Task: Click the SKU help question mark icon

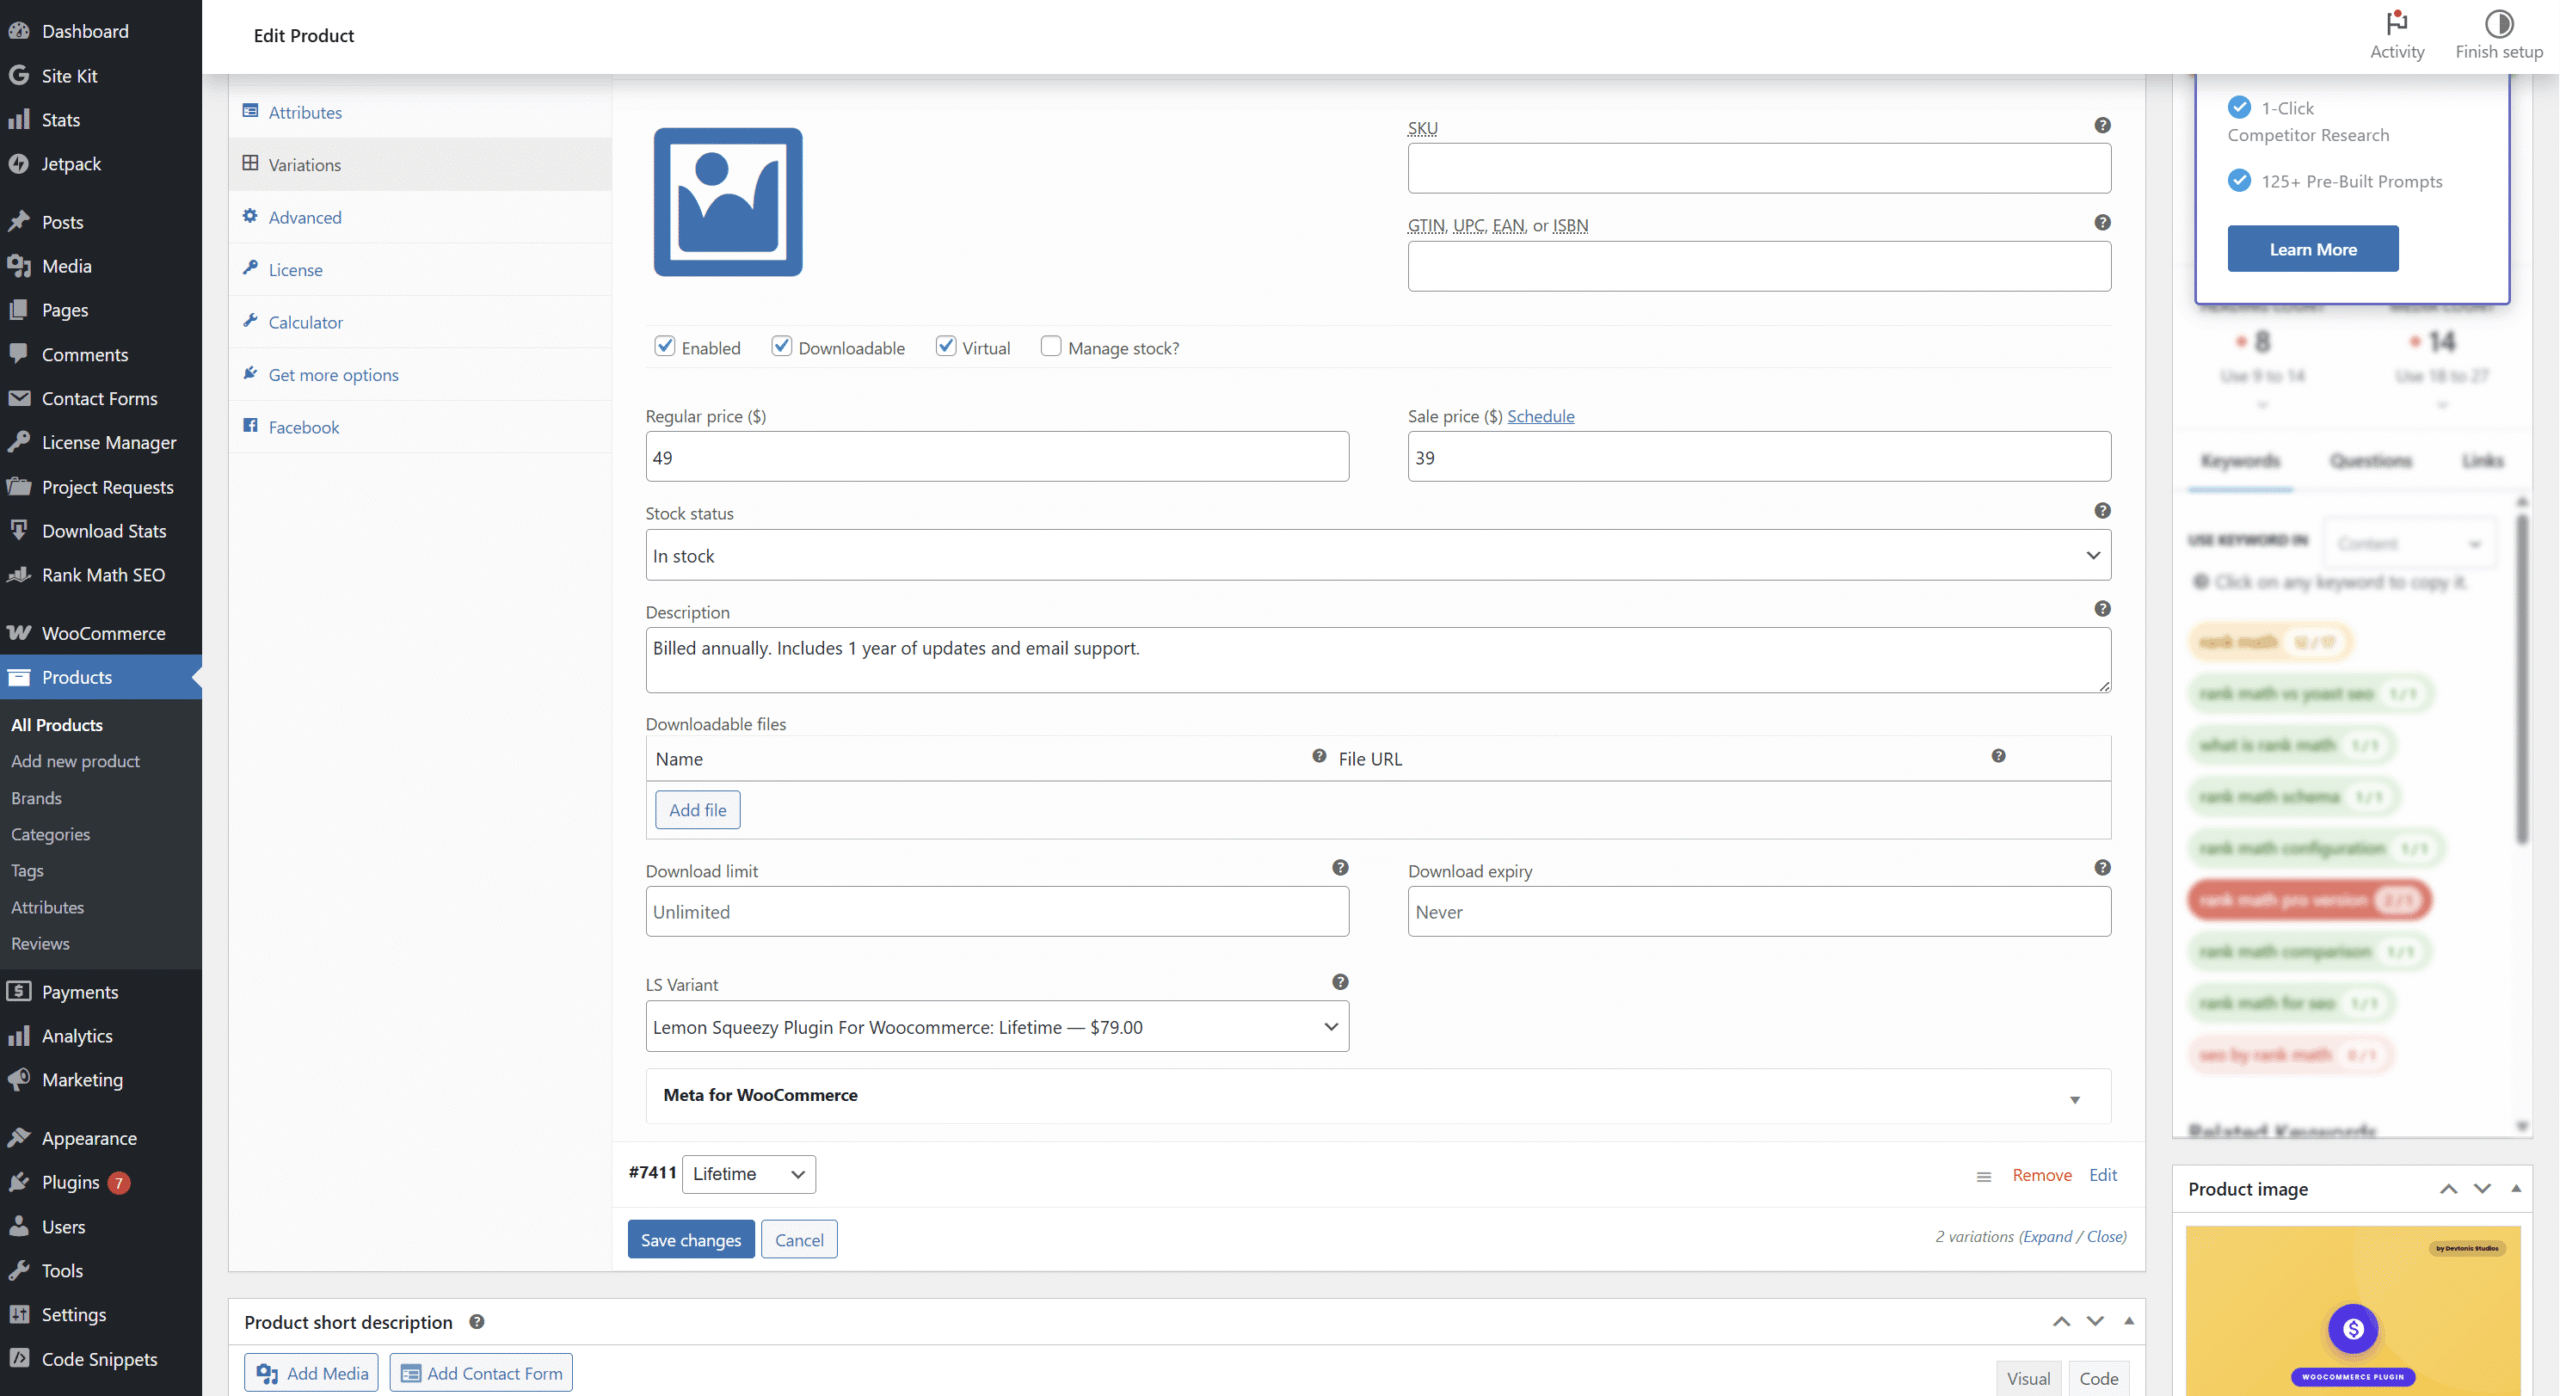Action: [2102, 125]
